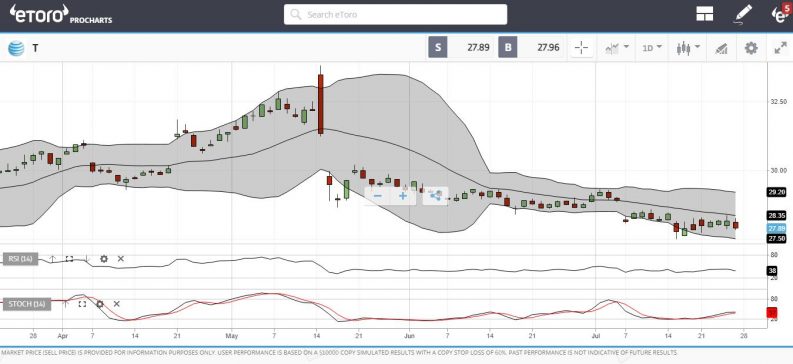Zoom out chart with minus button
The image size is (793, 364).
(377, 196)
